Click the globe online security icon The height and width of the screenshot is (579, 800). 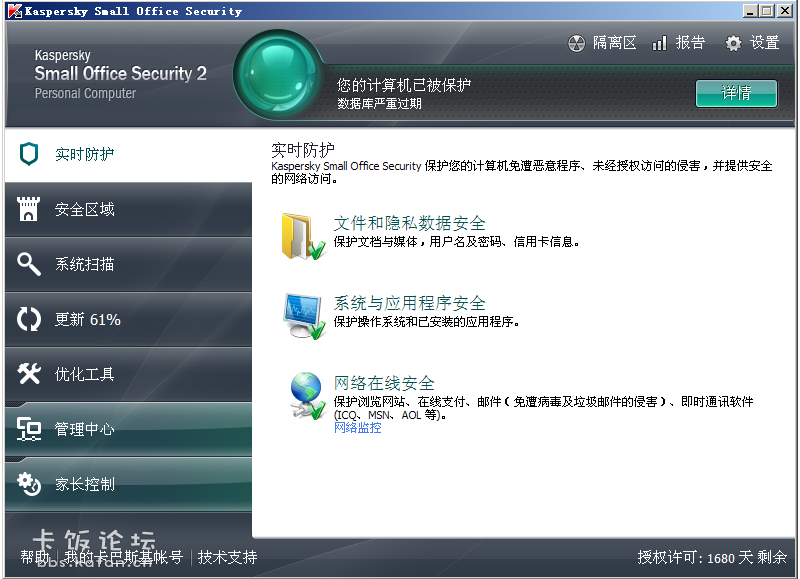point(308,396)
